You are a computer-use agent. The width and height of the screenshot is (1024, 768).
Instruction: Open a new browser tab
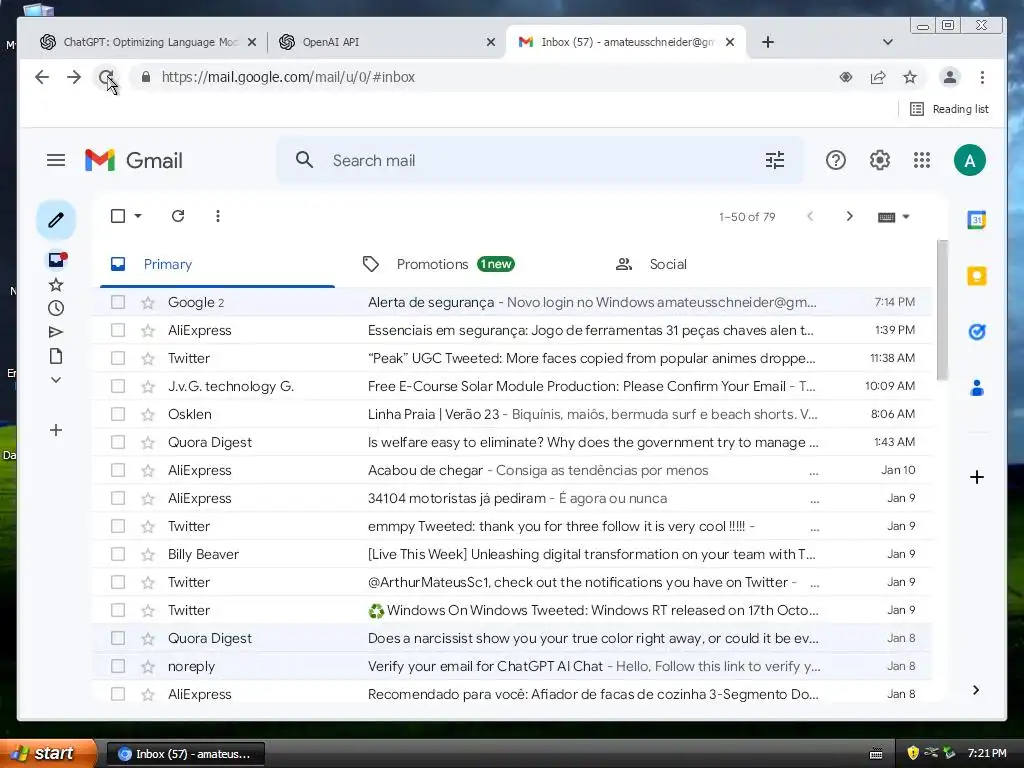click(x=768, y=42)
